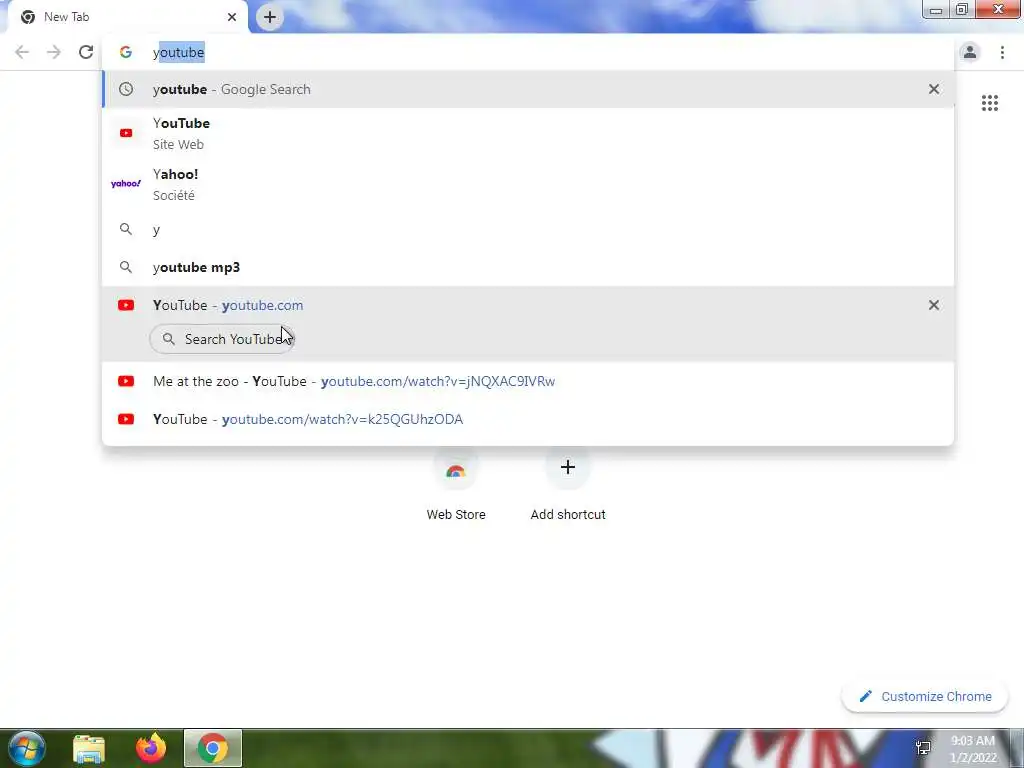Open the Web Store shortcut
The image size is (1024, 768).
coord(456,485)
